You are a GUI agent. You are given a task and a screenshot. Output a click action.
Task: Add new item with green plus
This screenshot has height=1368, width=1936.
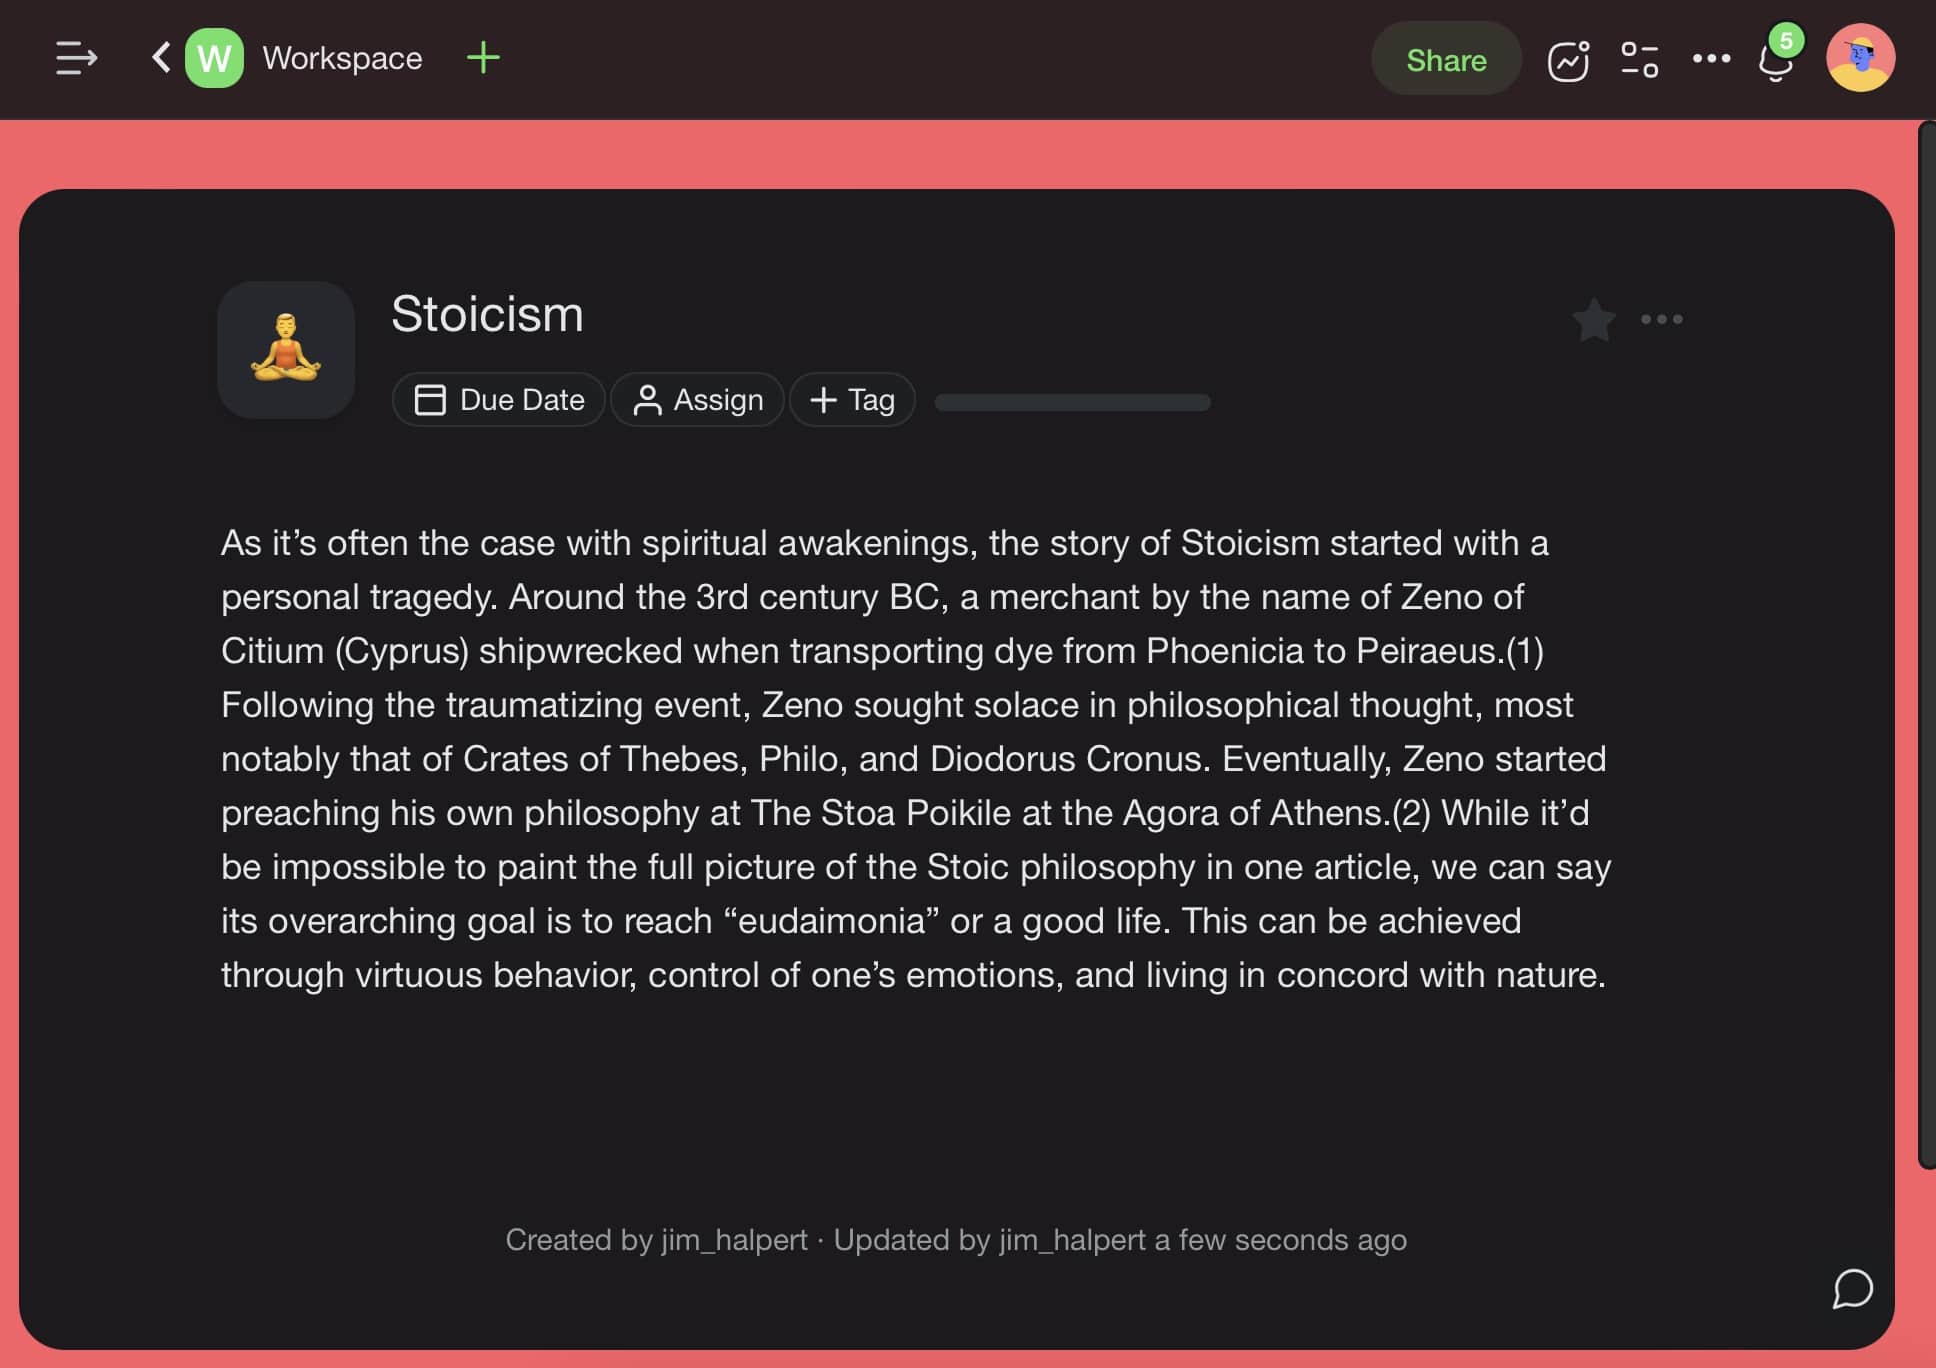pyautogui.click(x=483, y=58)
